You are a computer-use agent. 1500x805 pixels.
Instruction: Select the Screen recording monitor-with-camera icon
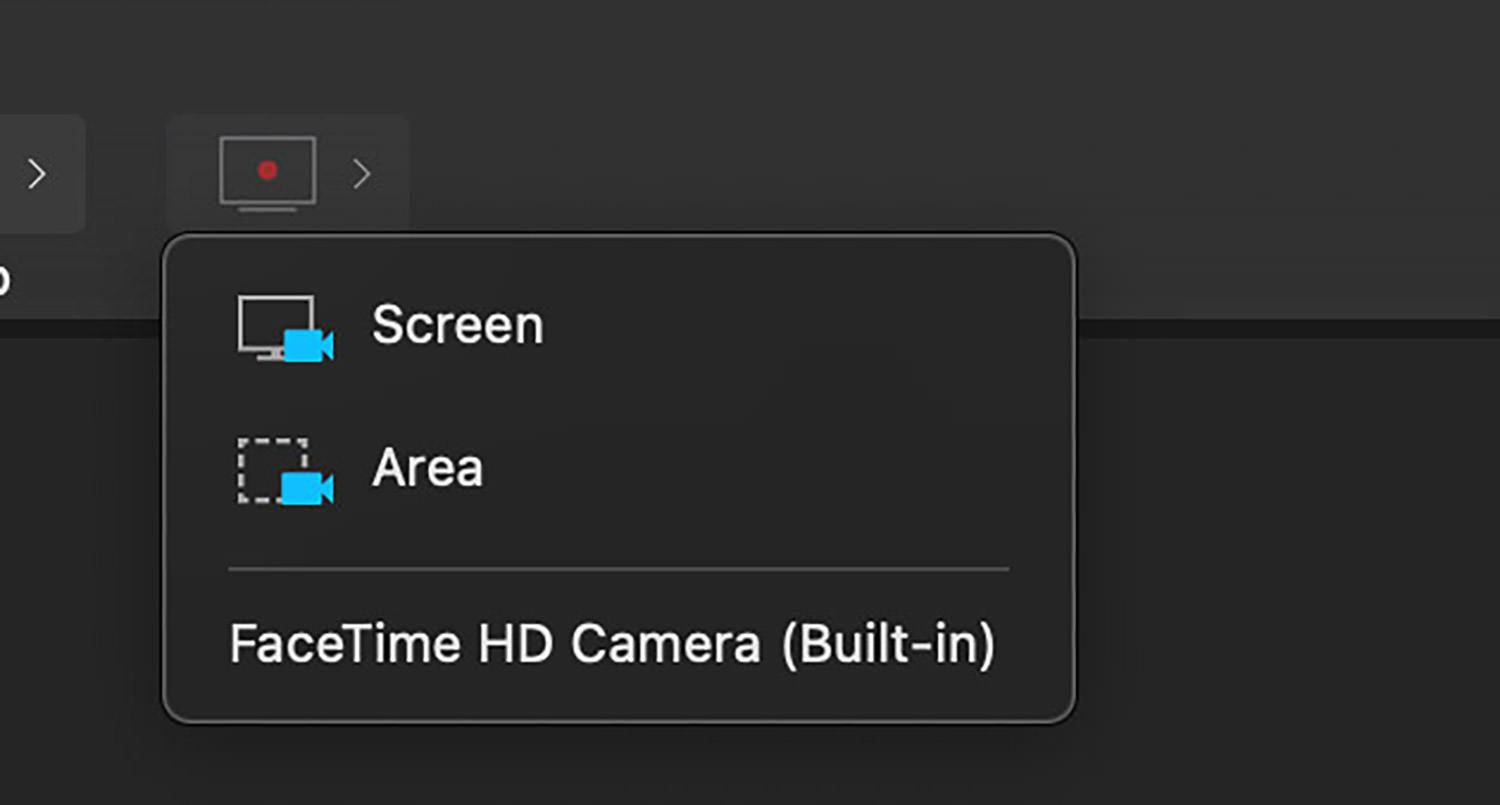click(286, 328)
